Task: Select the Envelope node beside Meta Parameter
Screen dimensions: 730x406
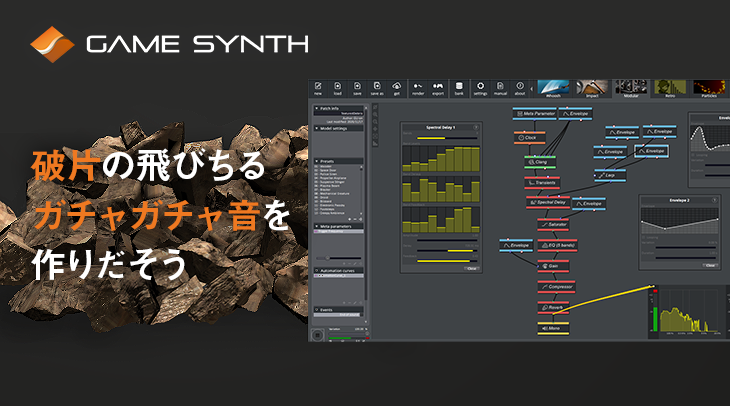Action: [575, 114]
